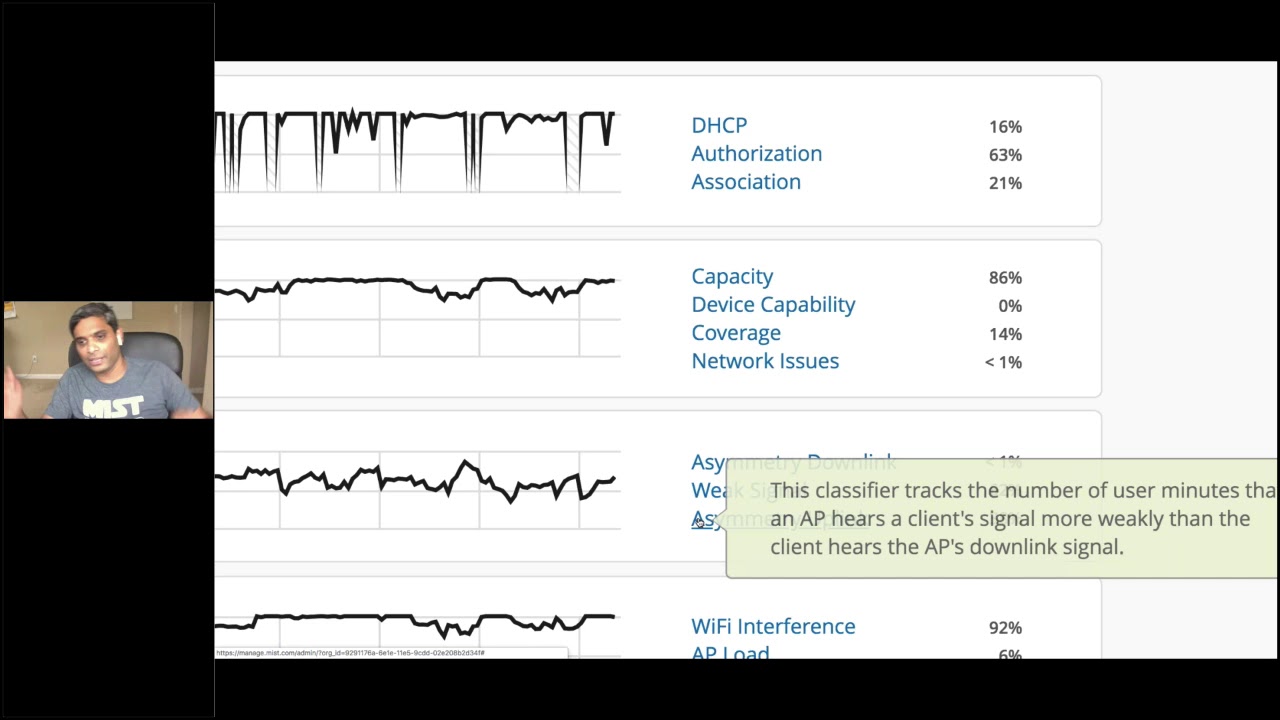This screenshot has width=1280, height=720.
Task: Click the AP Load classifier
Action: pos(730,652)
